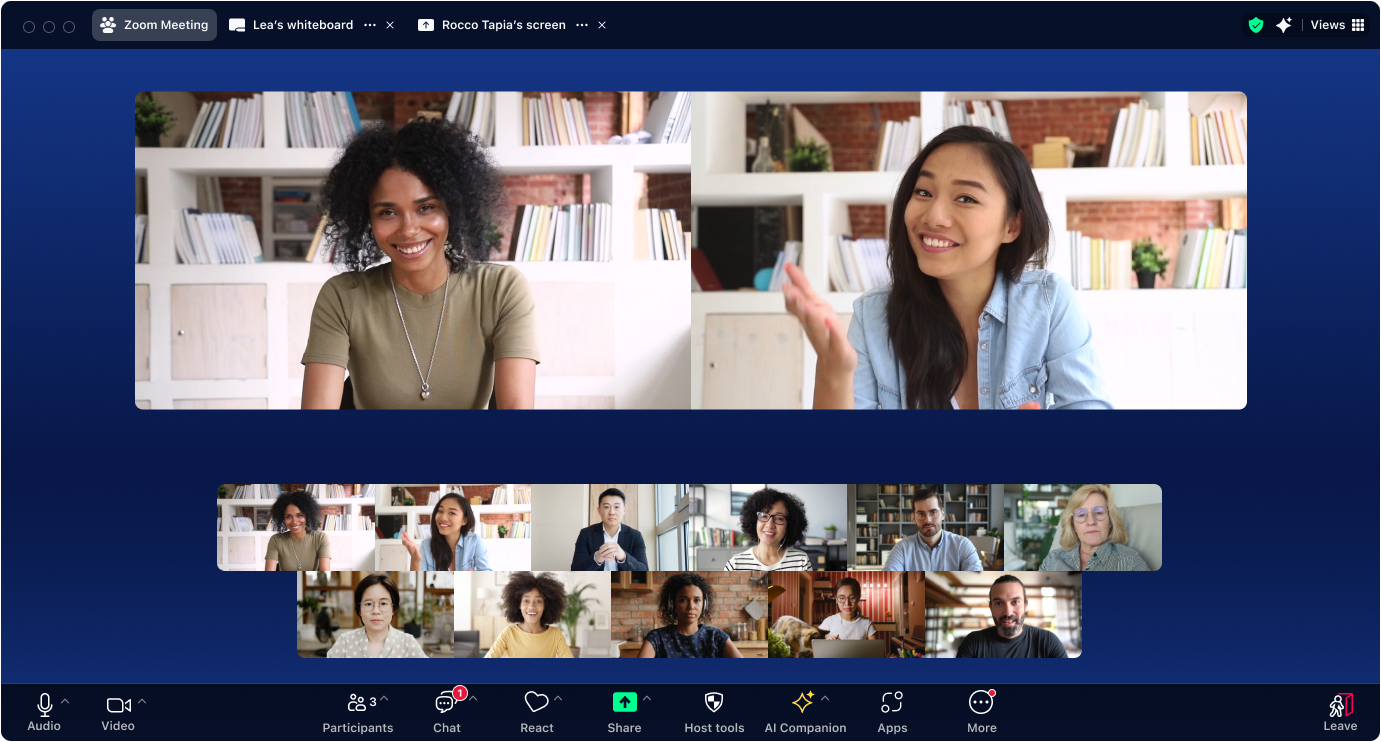
Task: Check meeting security via green shield icon
Action: [1256, 24]
